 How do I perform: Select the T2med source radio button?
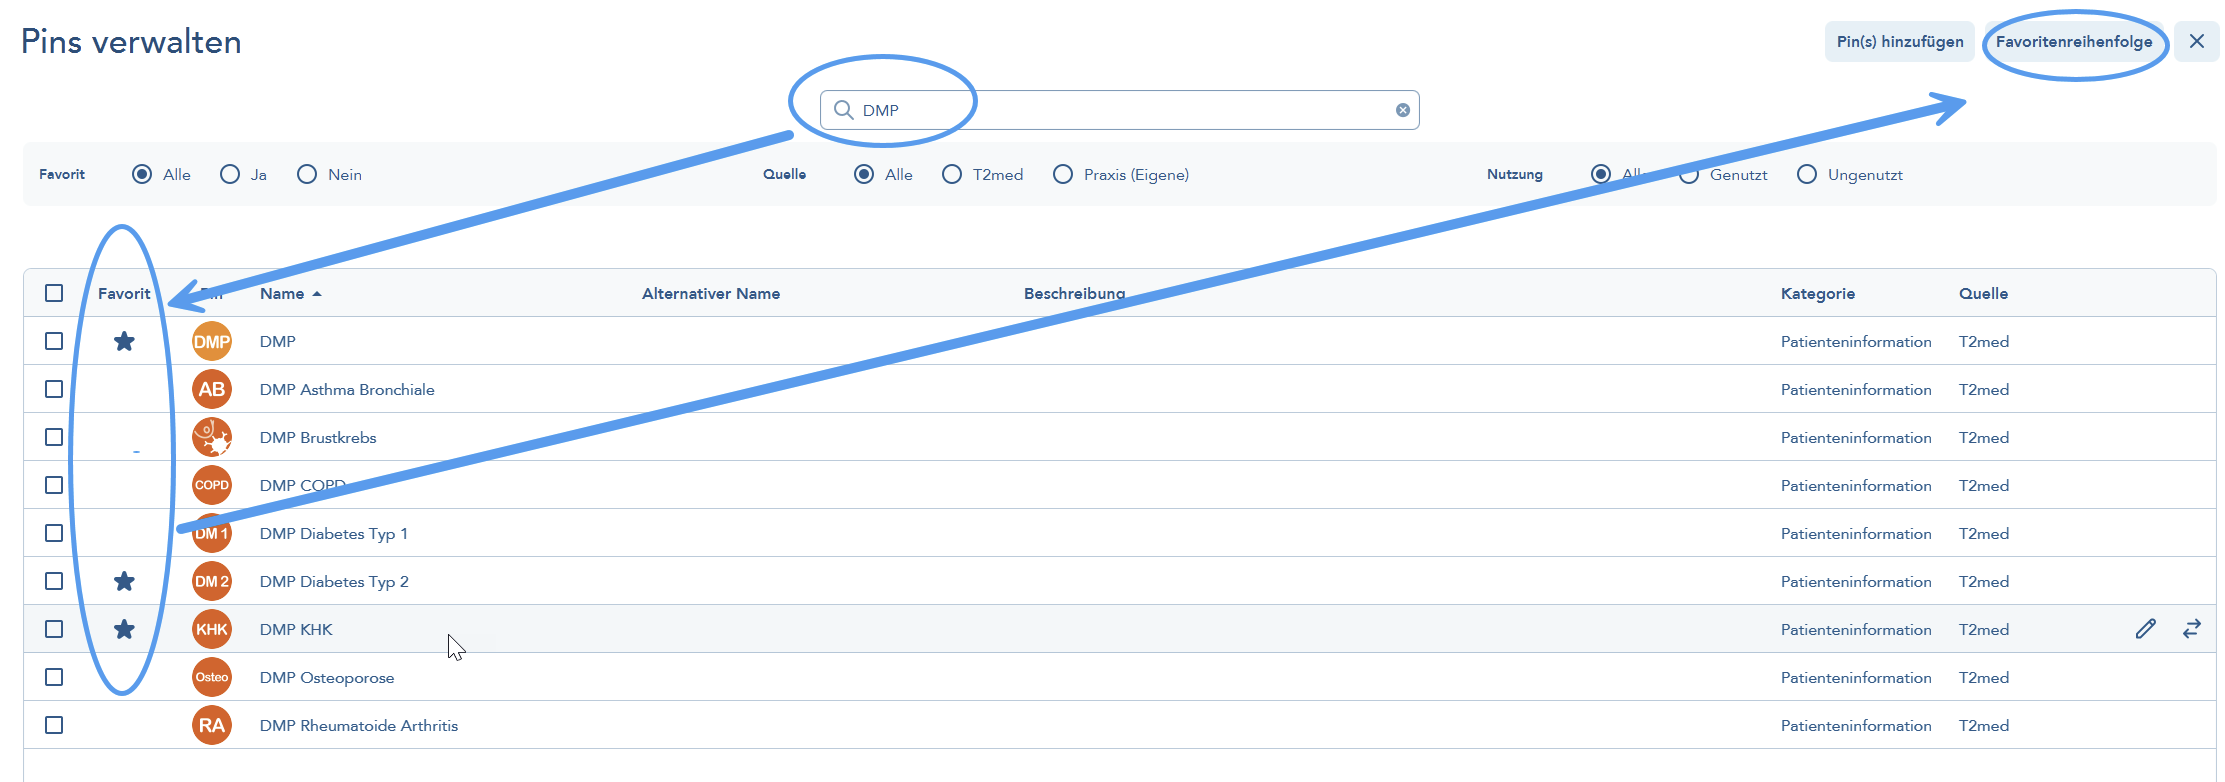coord(952,174)
